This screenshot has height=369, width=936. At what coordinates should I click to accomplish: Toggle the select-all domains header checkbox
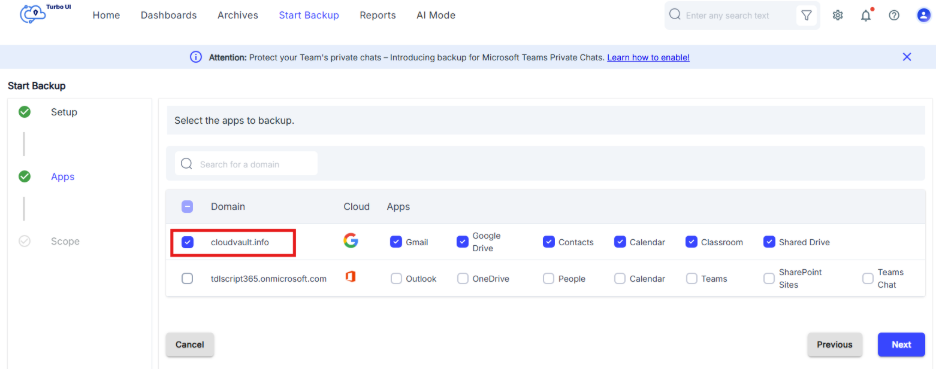coord(187,207)
